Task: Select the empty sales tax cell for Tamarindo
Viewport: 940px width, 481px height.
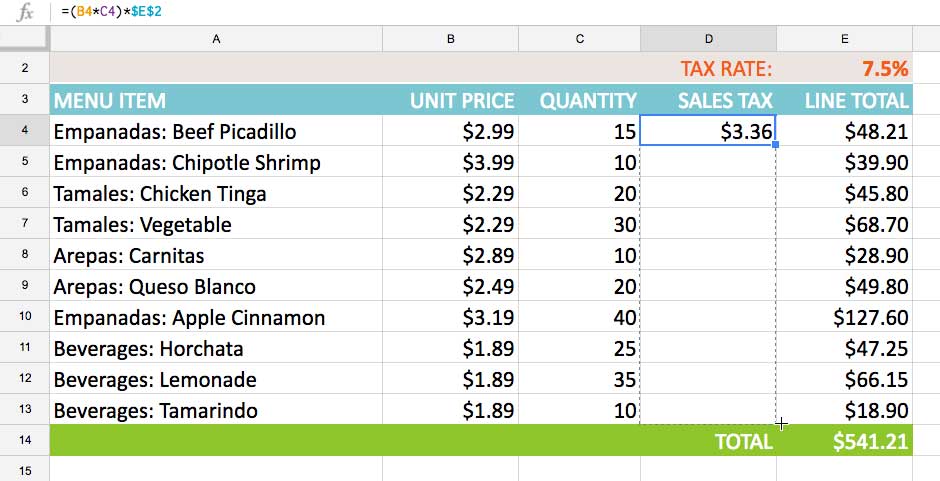Action: tap(708, 410)
